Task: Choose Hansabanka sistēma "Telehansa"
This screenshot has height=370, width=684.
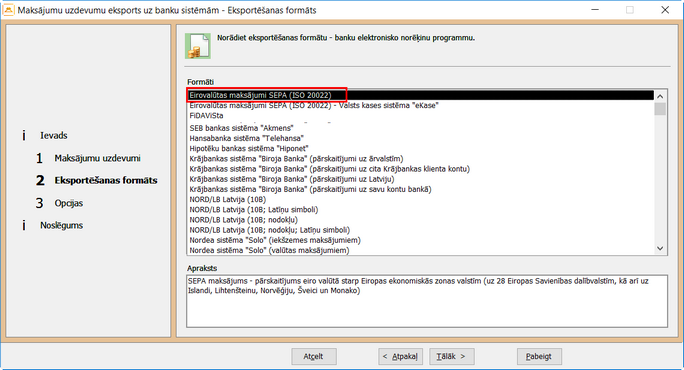Action: click(x=421, y=138)
